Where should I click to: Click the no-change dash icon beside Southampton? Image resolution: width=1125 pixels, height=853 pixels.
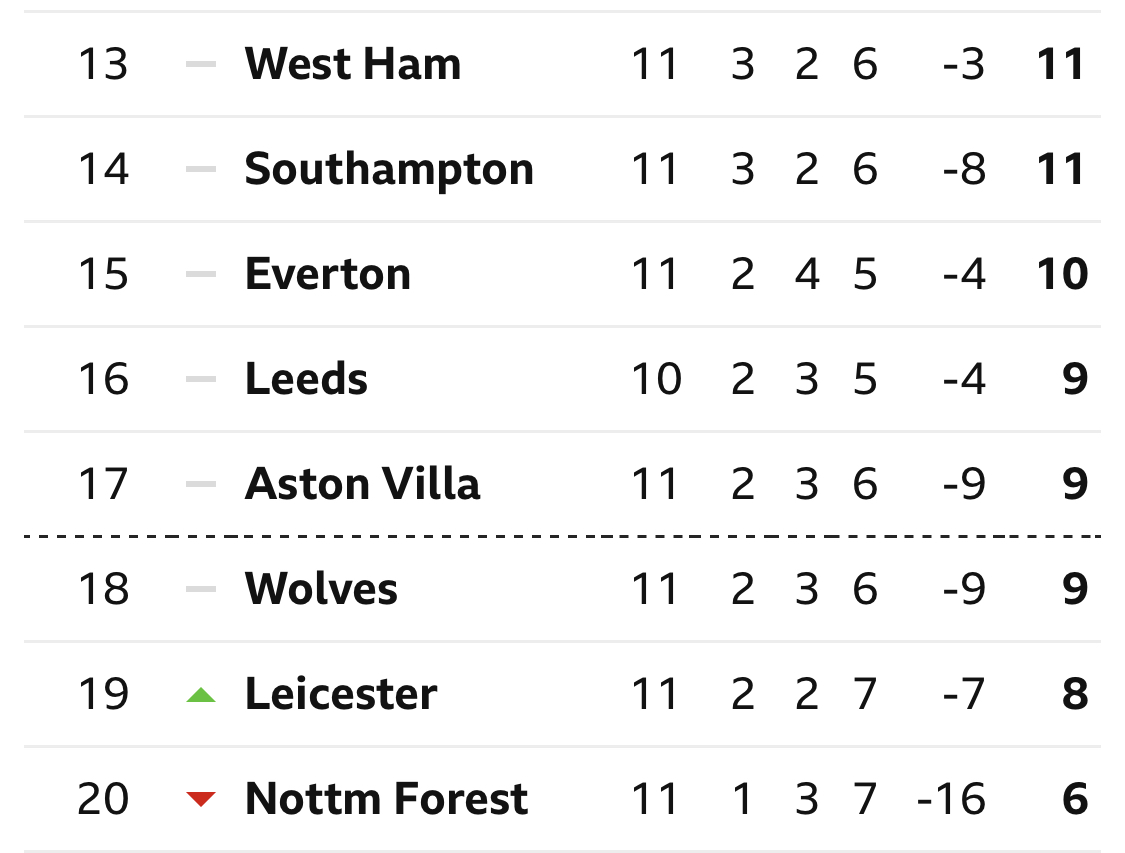(201, 169)
